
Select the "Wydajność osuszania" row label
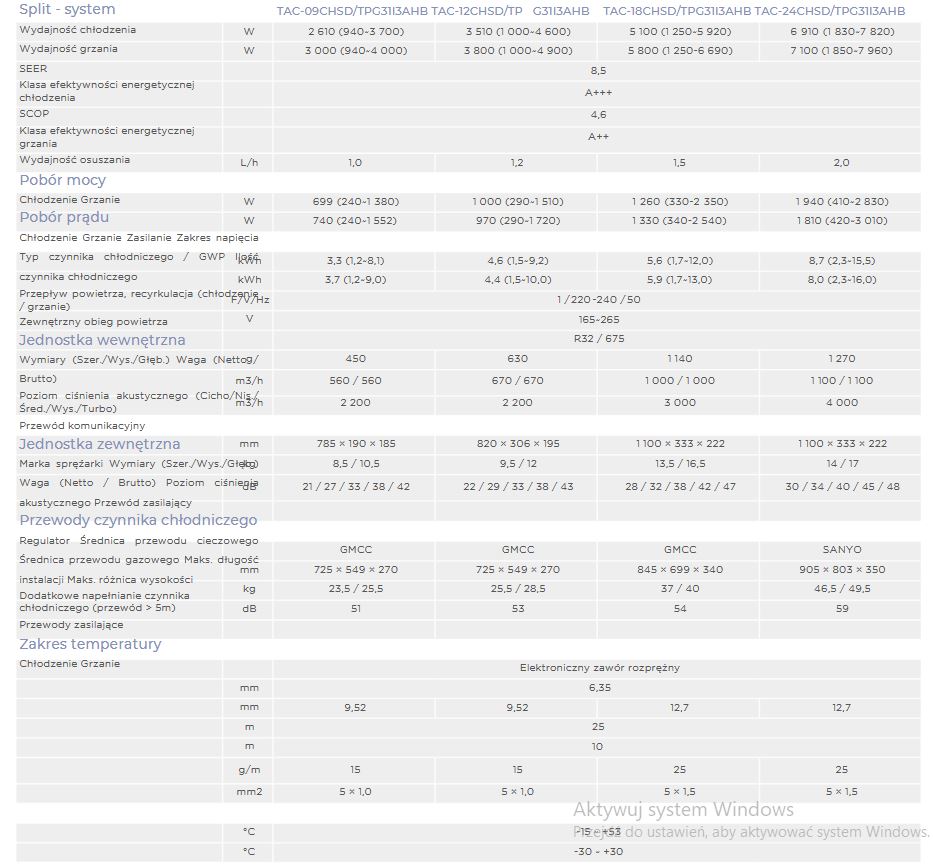click(x=74, y=160)
